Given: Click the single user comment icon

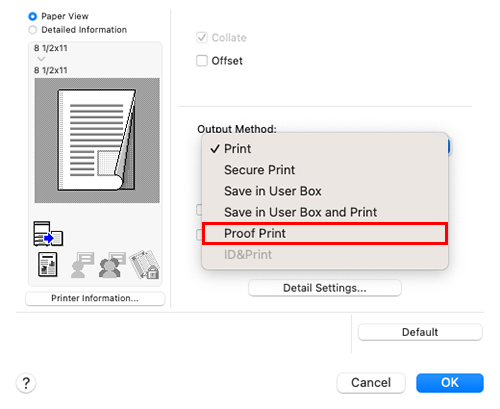Looking at the screenshot, I should (x=82, y=265).
